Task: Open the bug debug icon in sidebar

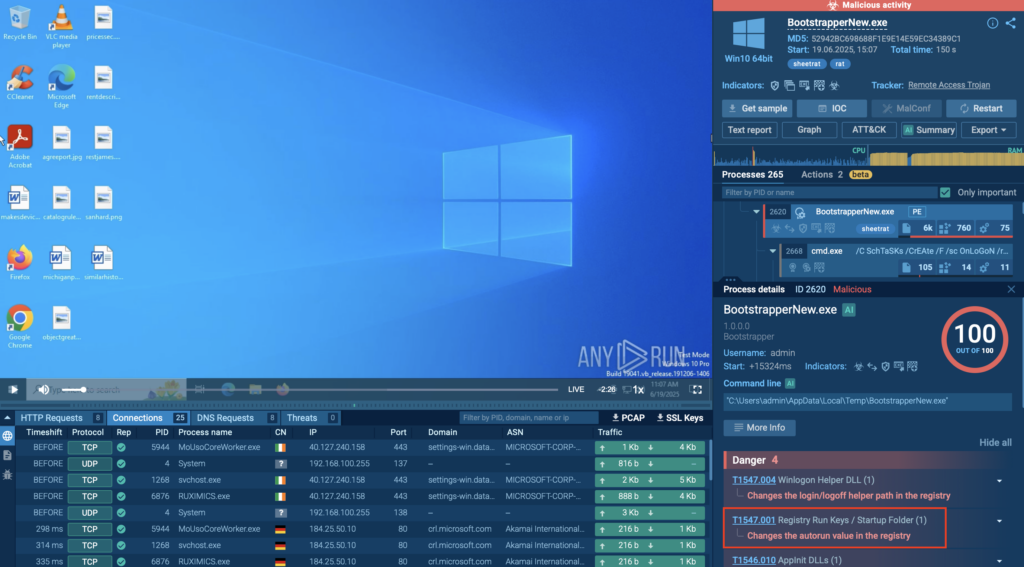Action: click(x=8, y=474)
